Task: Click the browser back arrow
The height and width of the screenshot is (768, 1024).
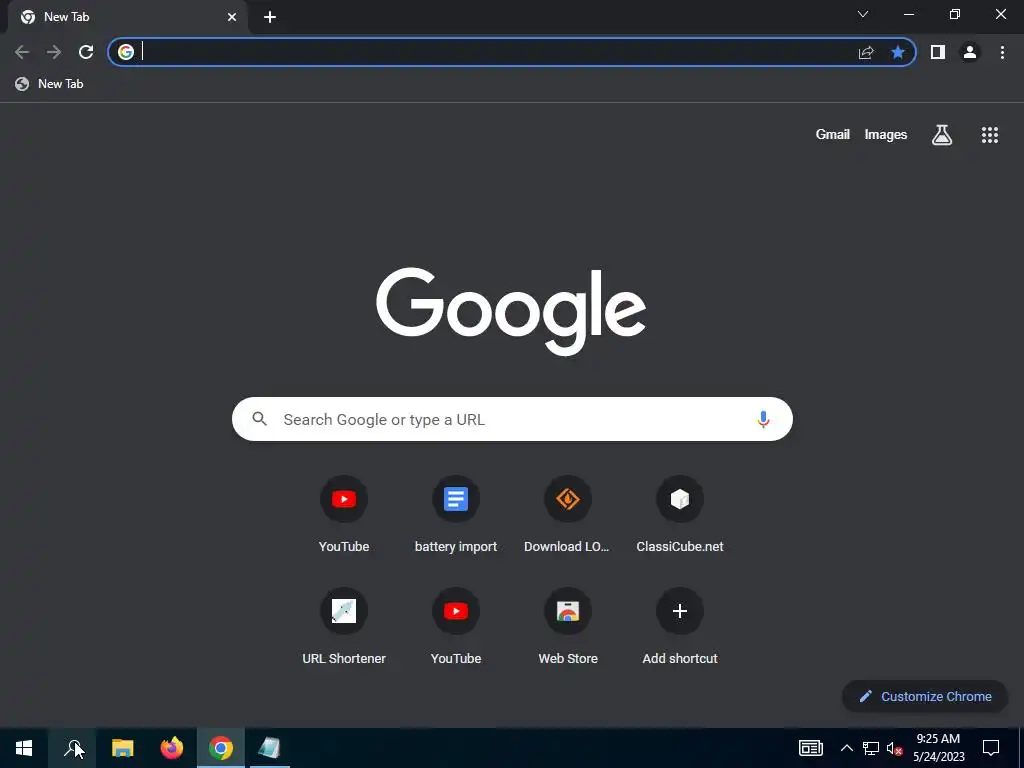Action: pos(22,52)
